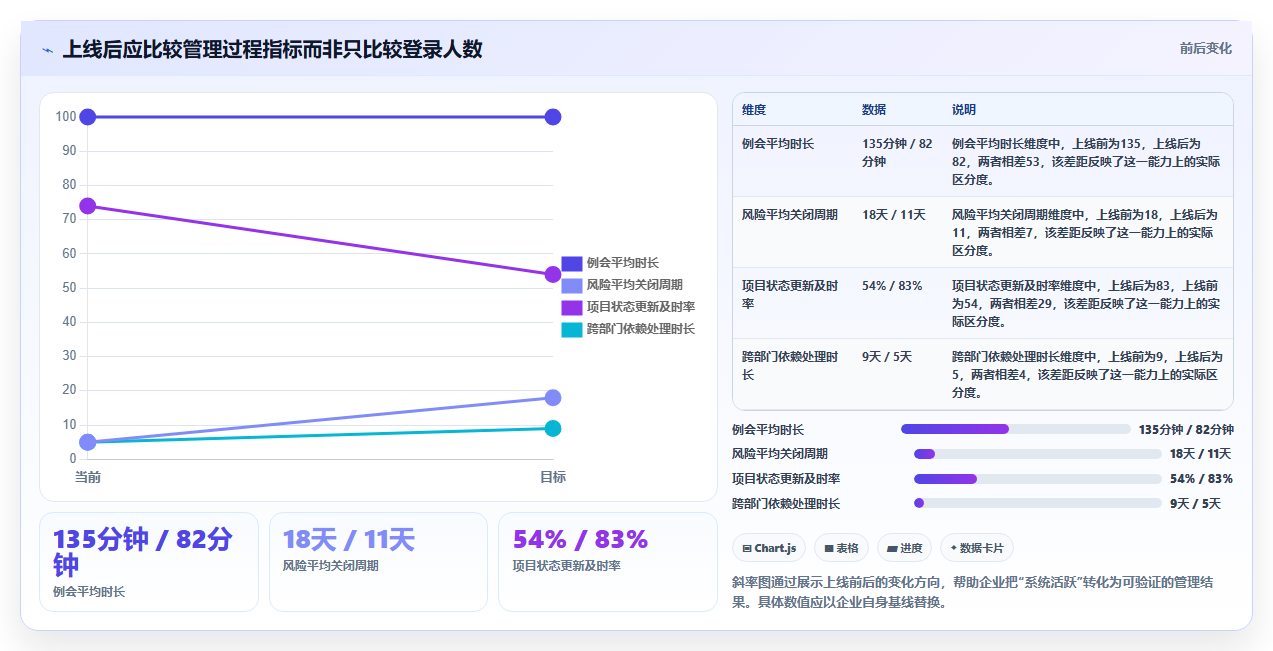Select the 目标 data point at value 100

point(552,117)
